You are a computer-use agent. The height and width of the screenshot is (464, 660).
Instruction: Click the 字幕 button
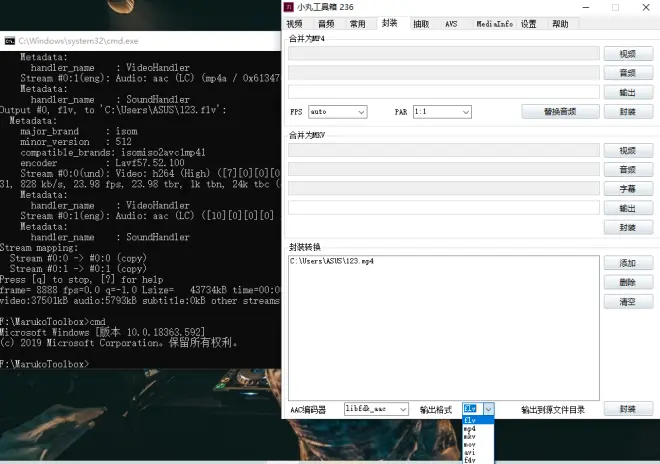(628, 189)
